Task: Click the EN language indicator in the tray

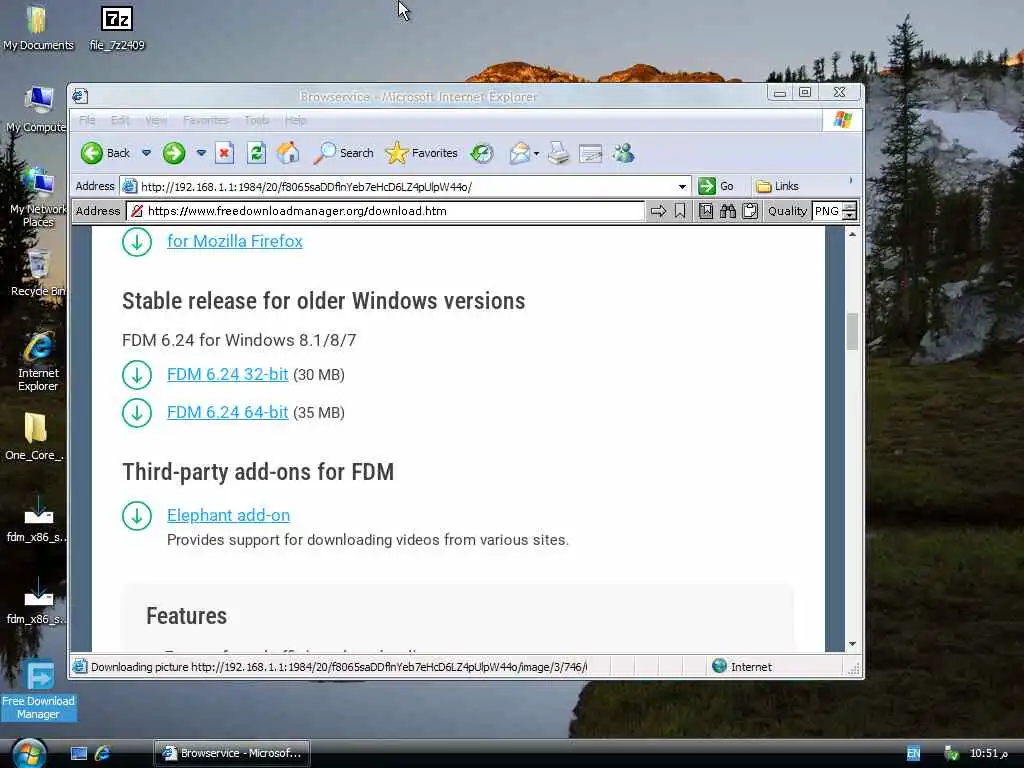Action: [913, 754]
